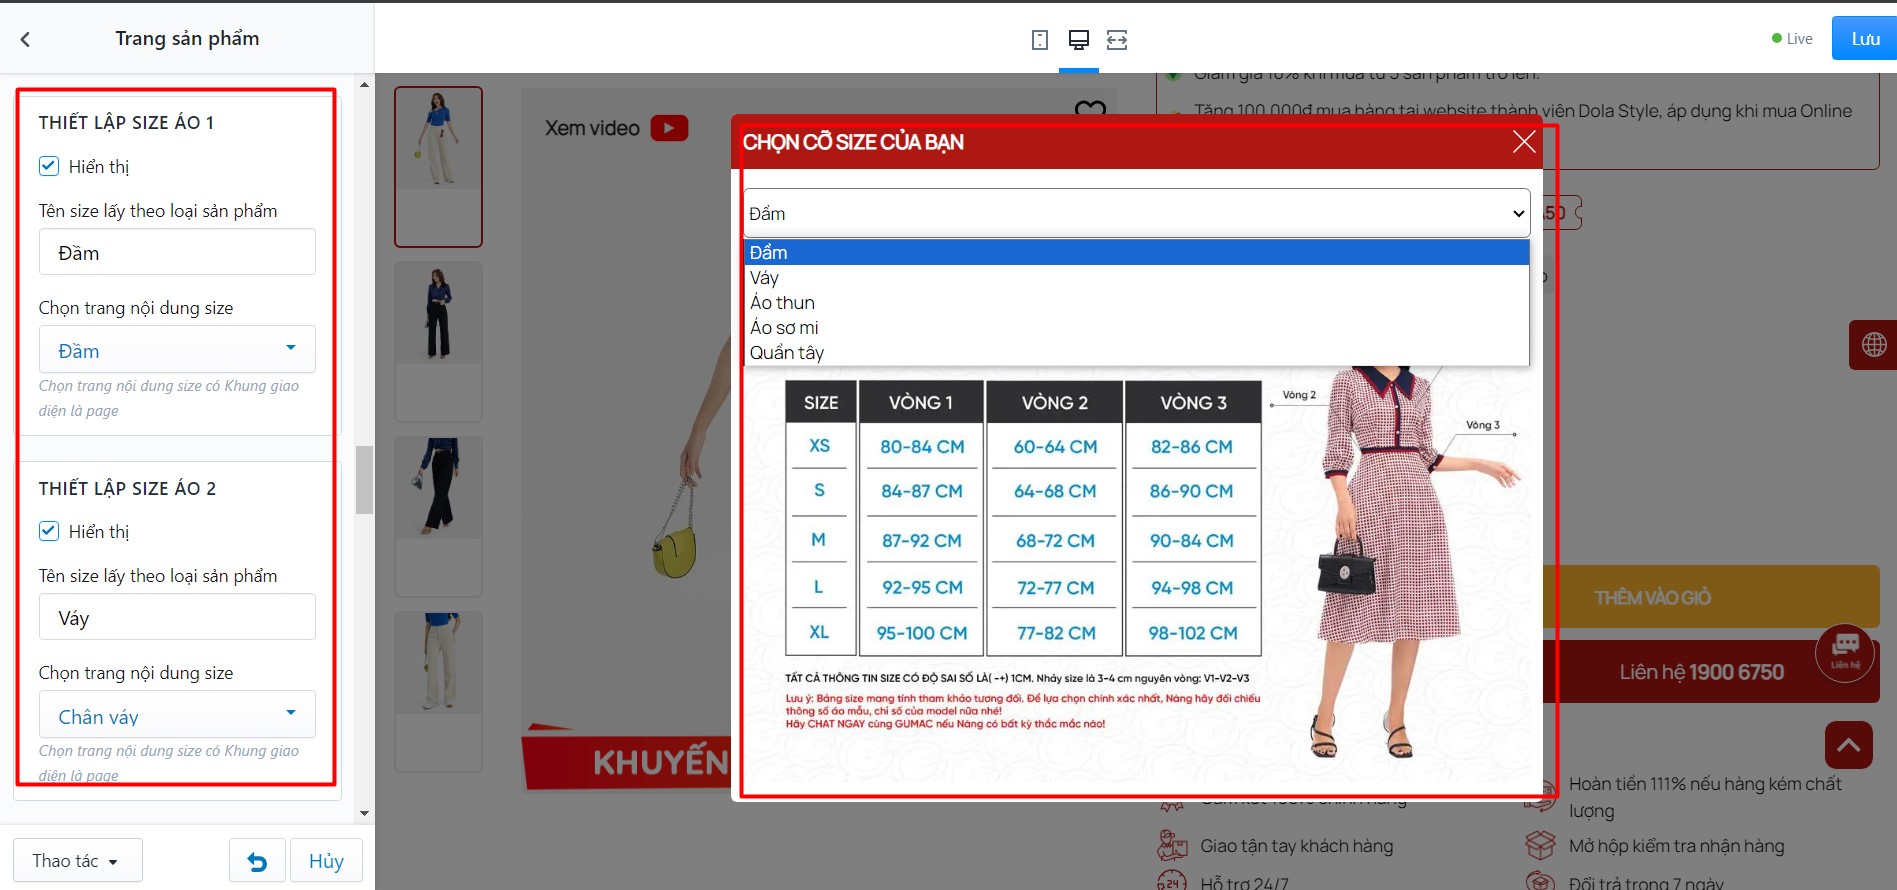The width and height of the screenshot is (1897, 890).
Task: Click the Mở hộp kiểm tra box icon
Action: tap(1540, 846)
